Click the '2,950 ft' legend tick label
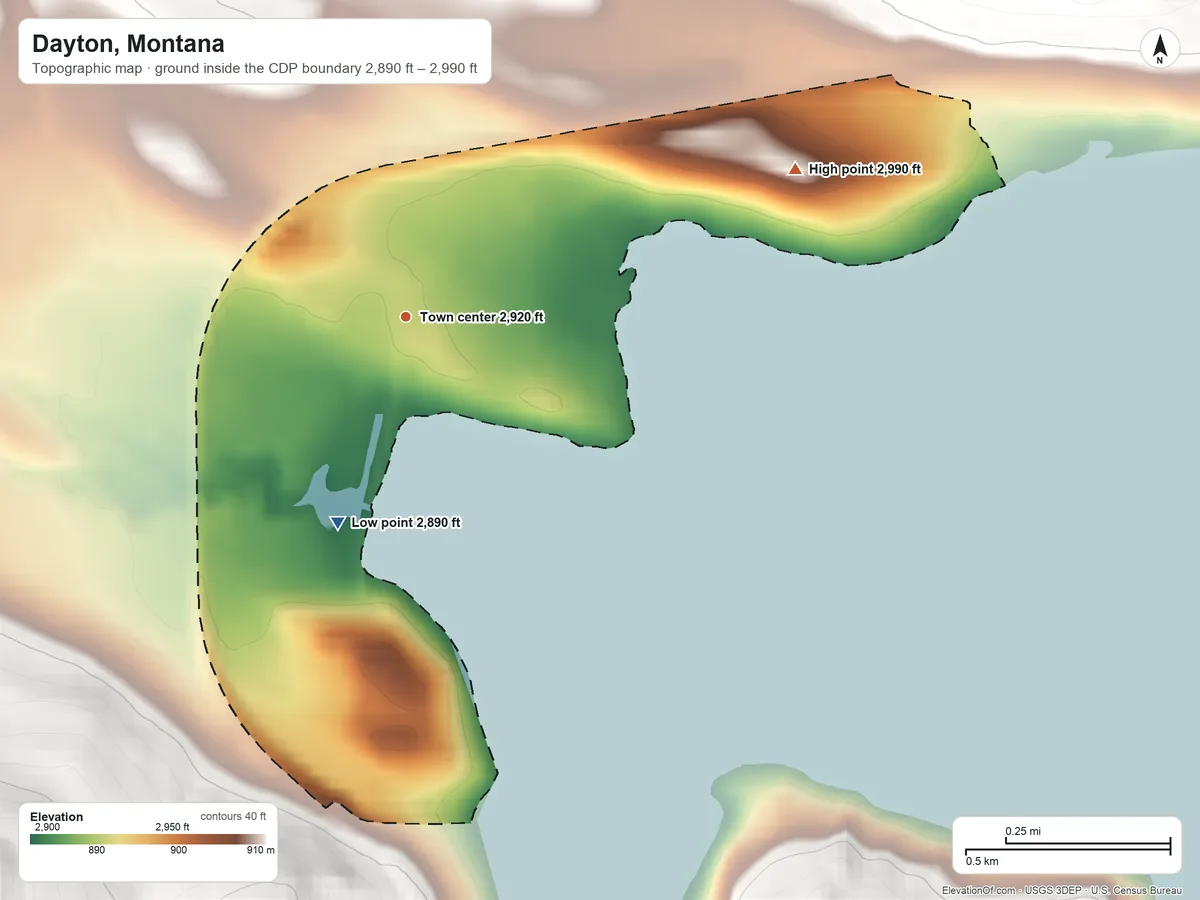The image size is (1200, 900). click(x=172, y=827)
